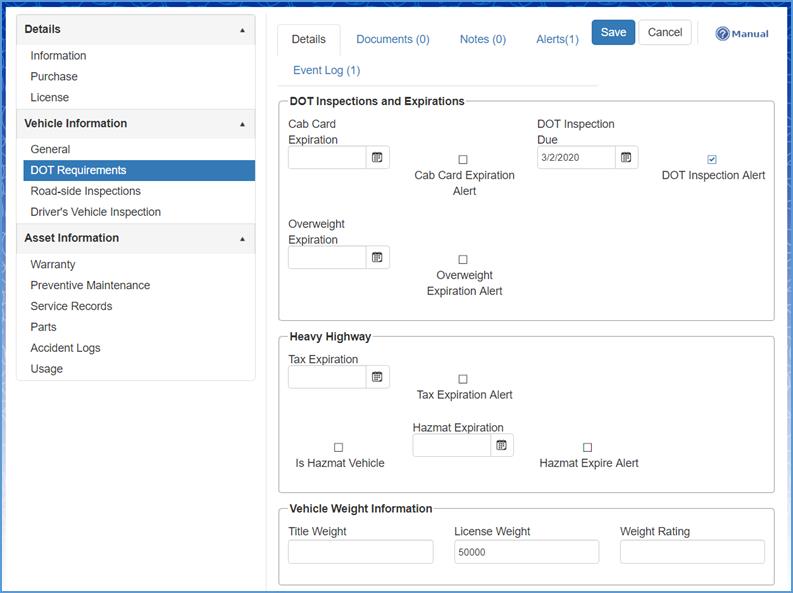Uncheck the DOT Inspection Alert checkbox
Screen dimensions: 793x593
(712, 159)
